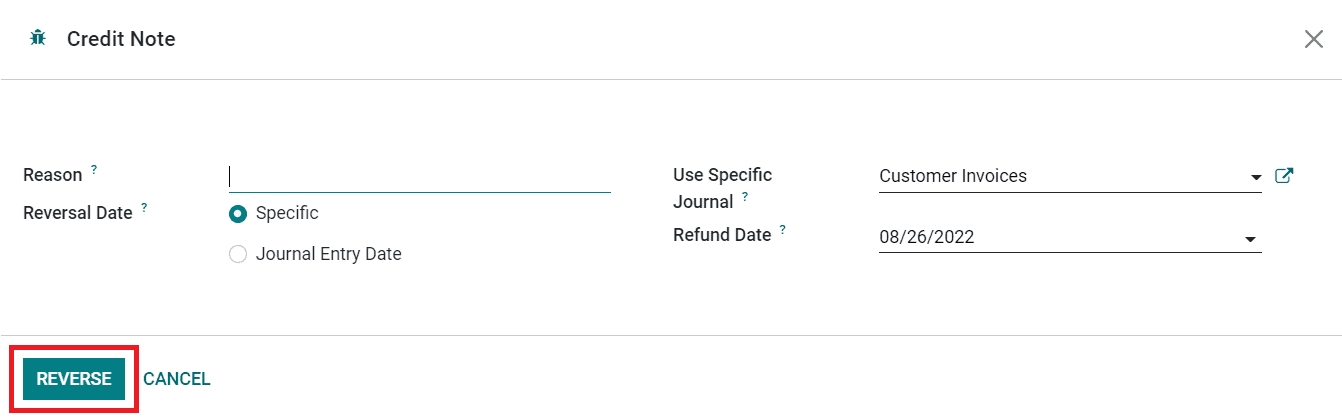
Task: Click the Reason field label
Action: click(x=53, y=175)
